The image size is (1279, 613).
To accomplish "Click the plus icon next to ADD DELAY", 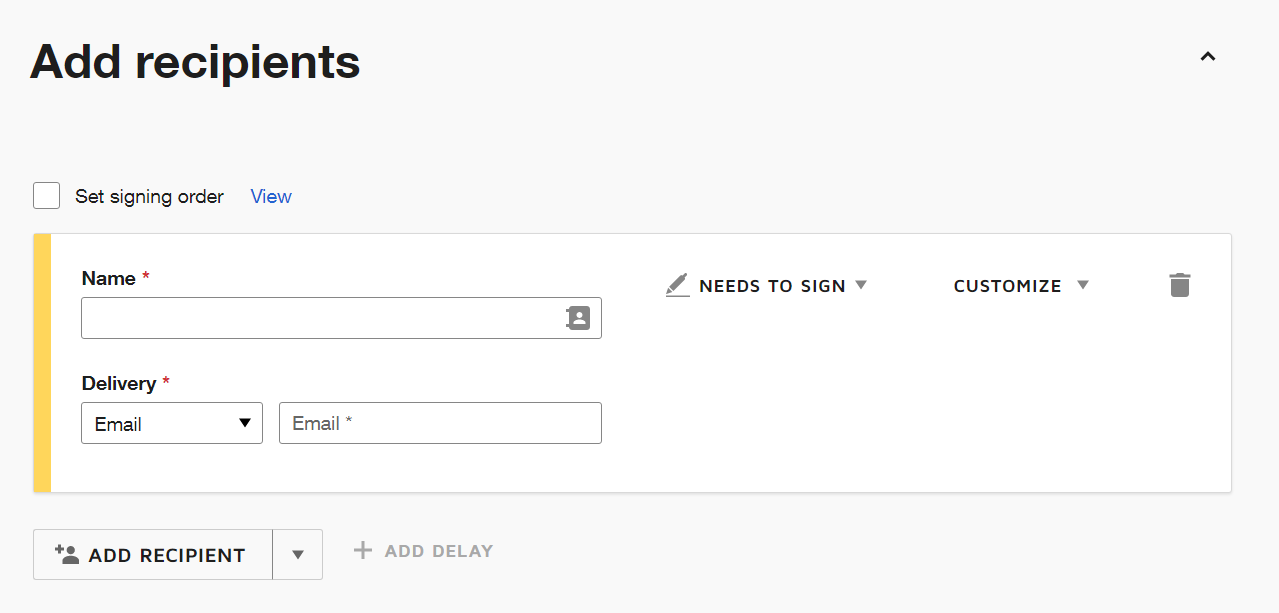I will click(361, 550).
